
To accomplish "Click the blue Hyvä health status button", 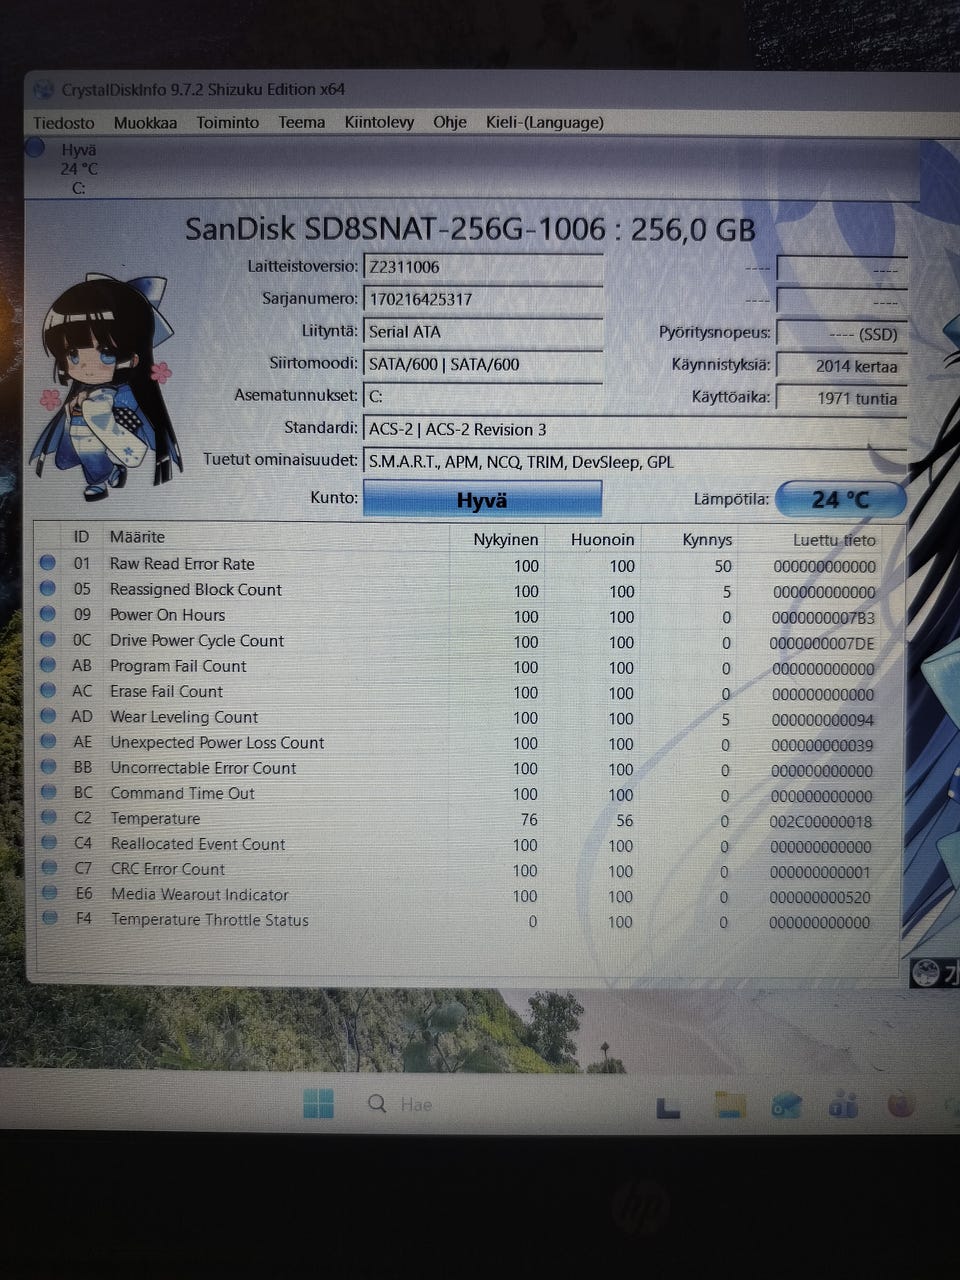I will tap(482, 499).
